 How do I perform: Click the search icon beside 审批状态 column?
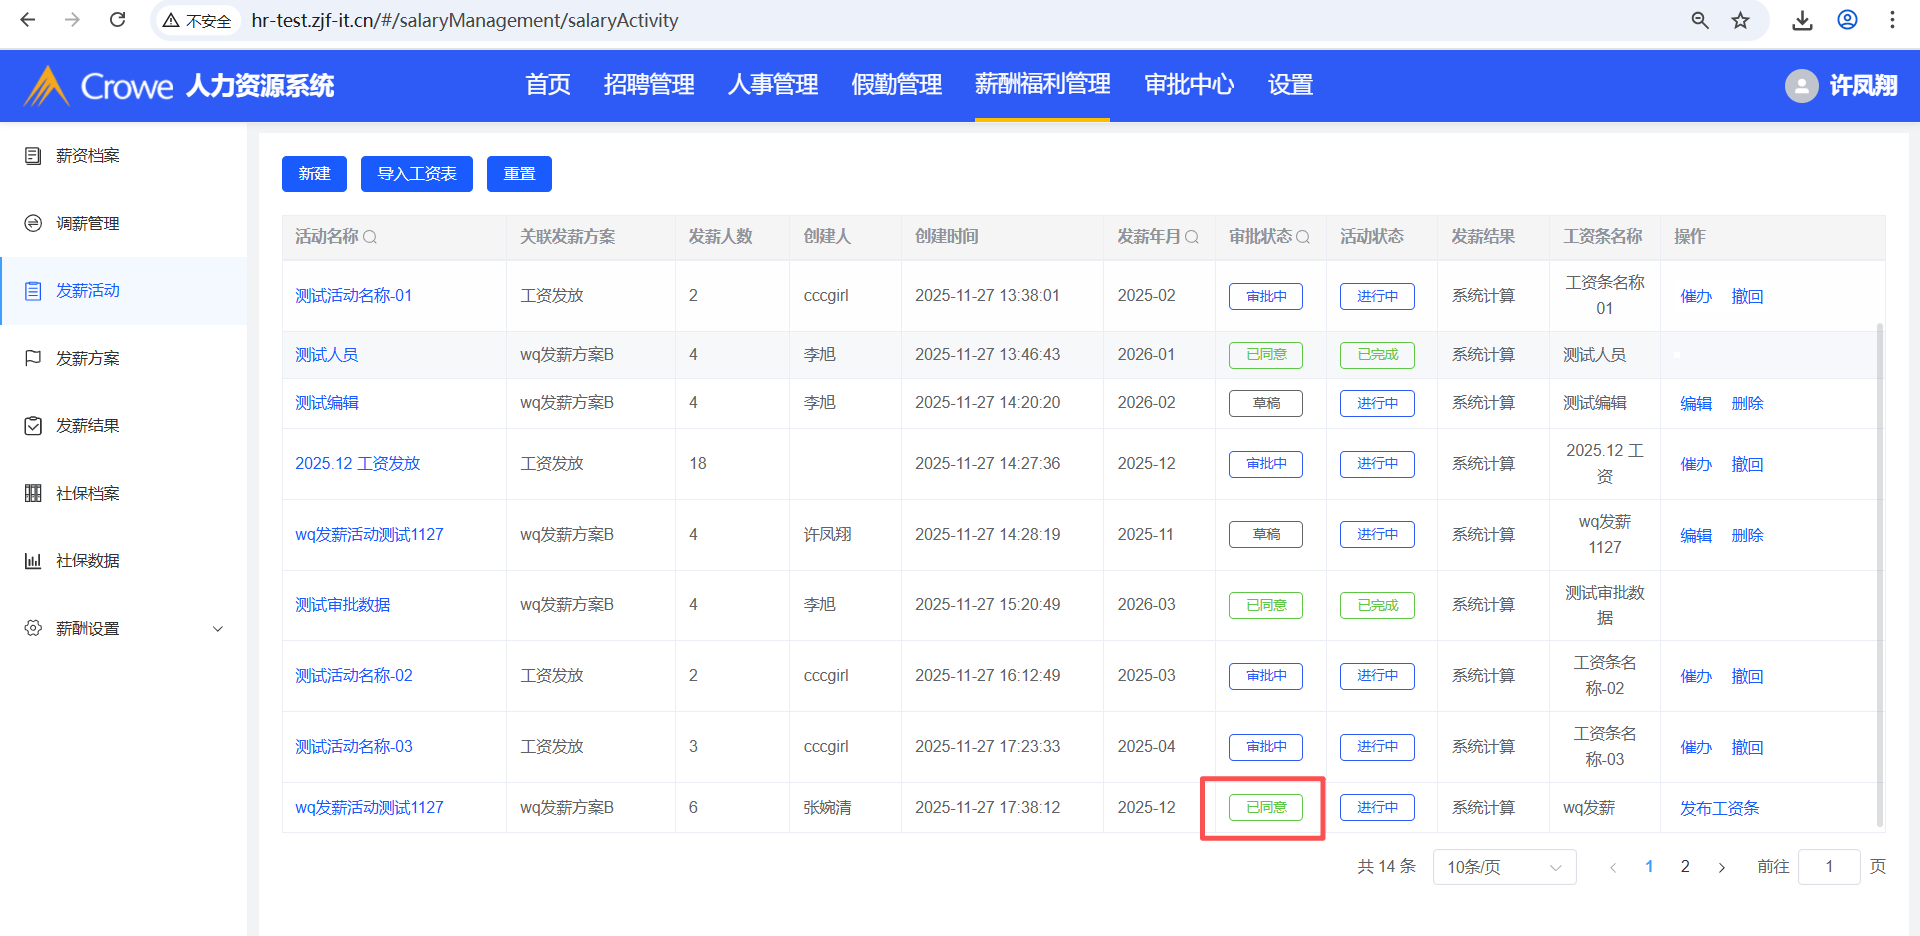(1303, 237)
